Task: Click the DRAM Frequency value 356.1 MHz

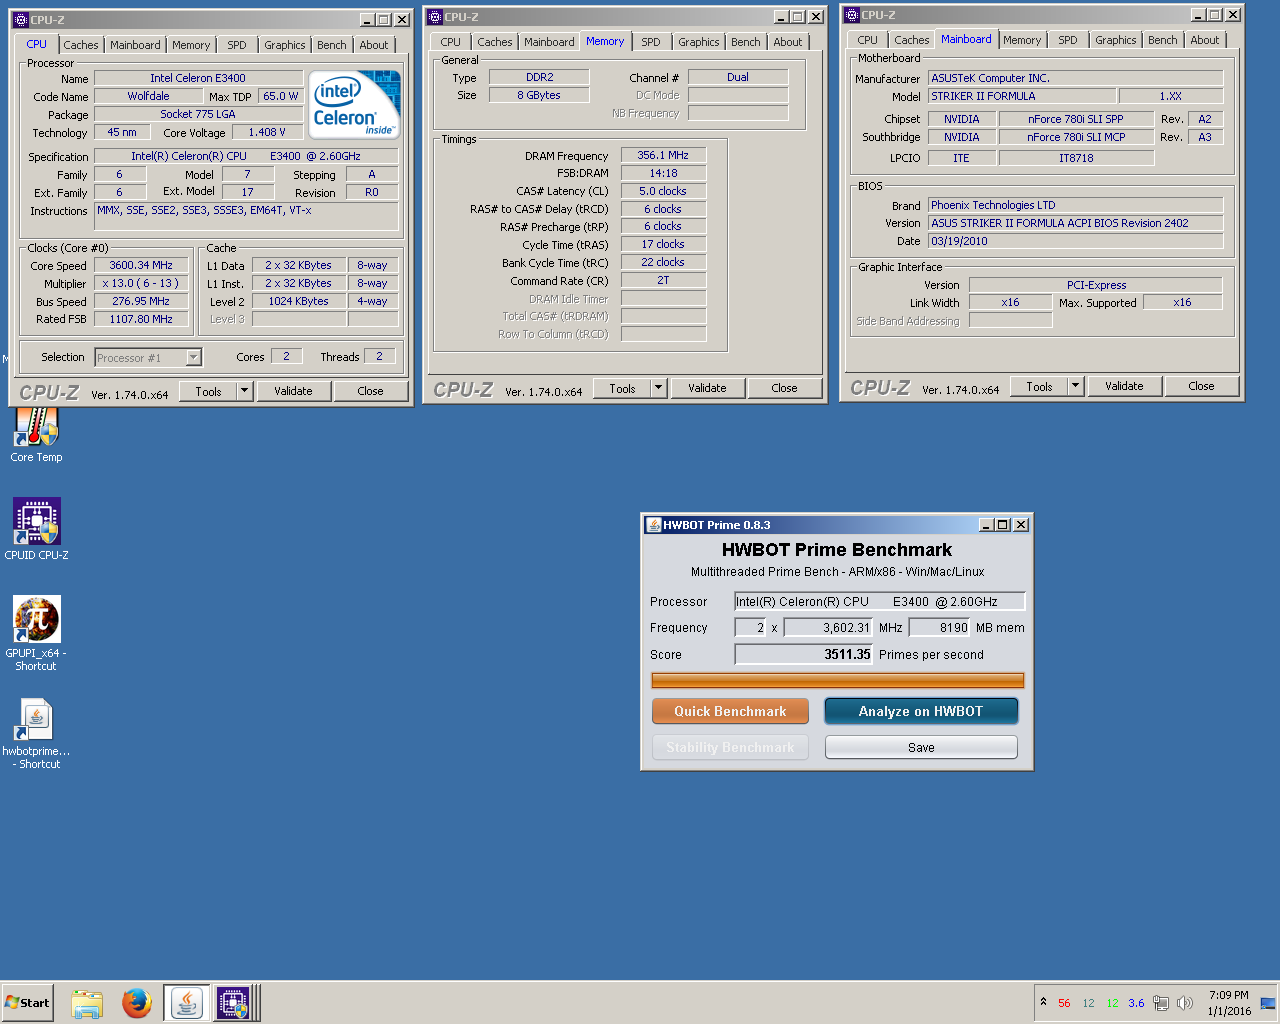Action: pos(663,155)
